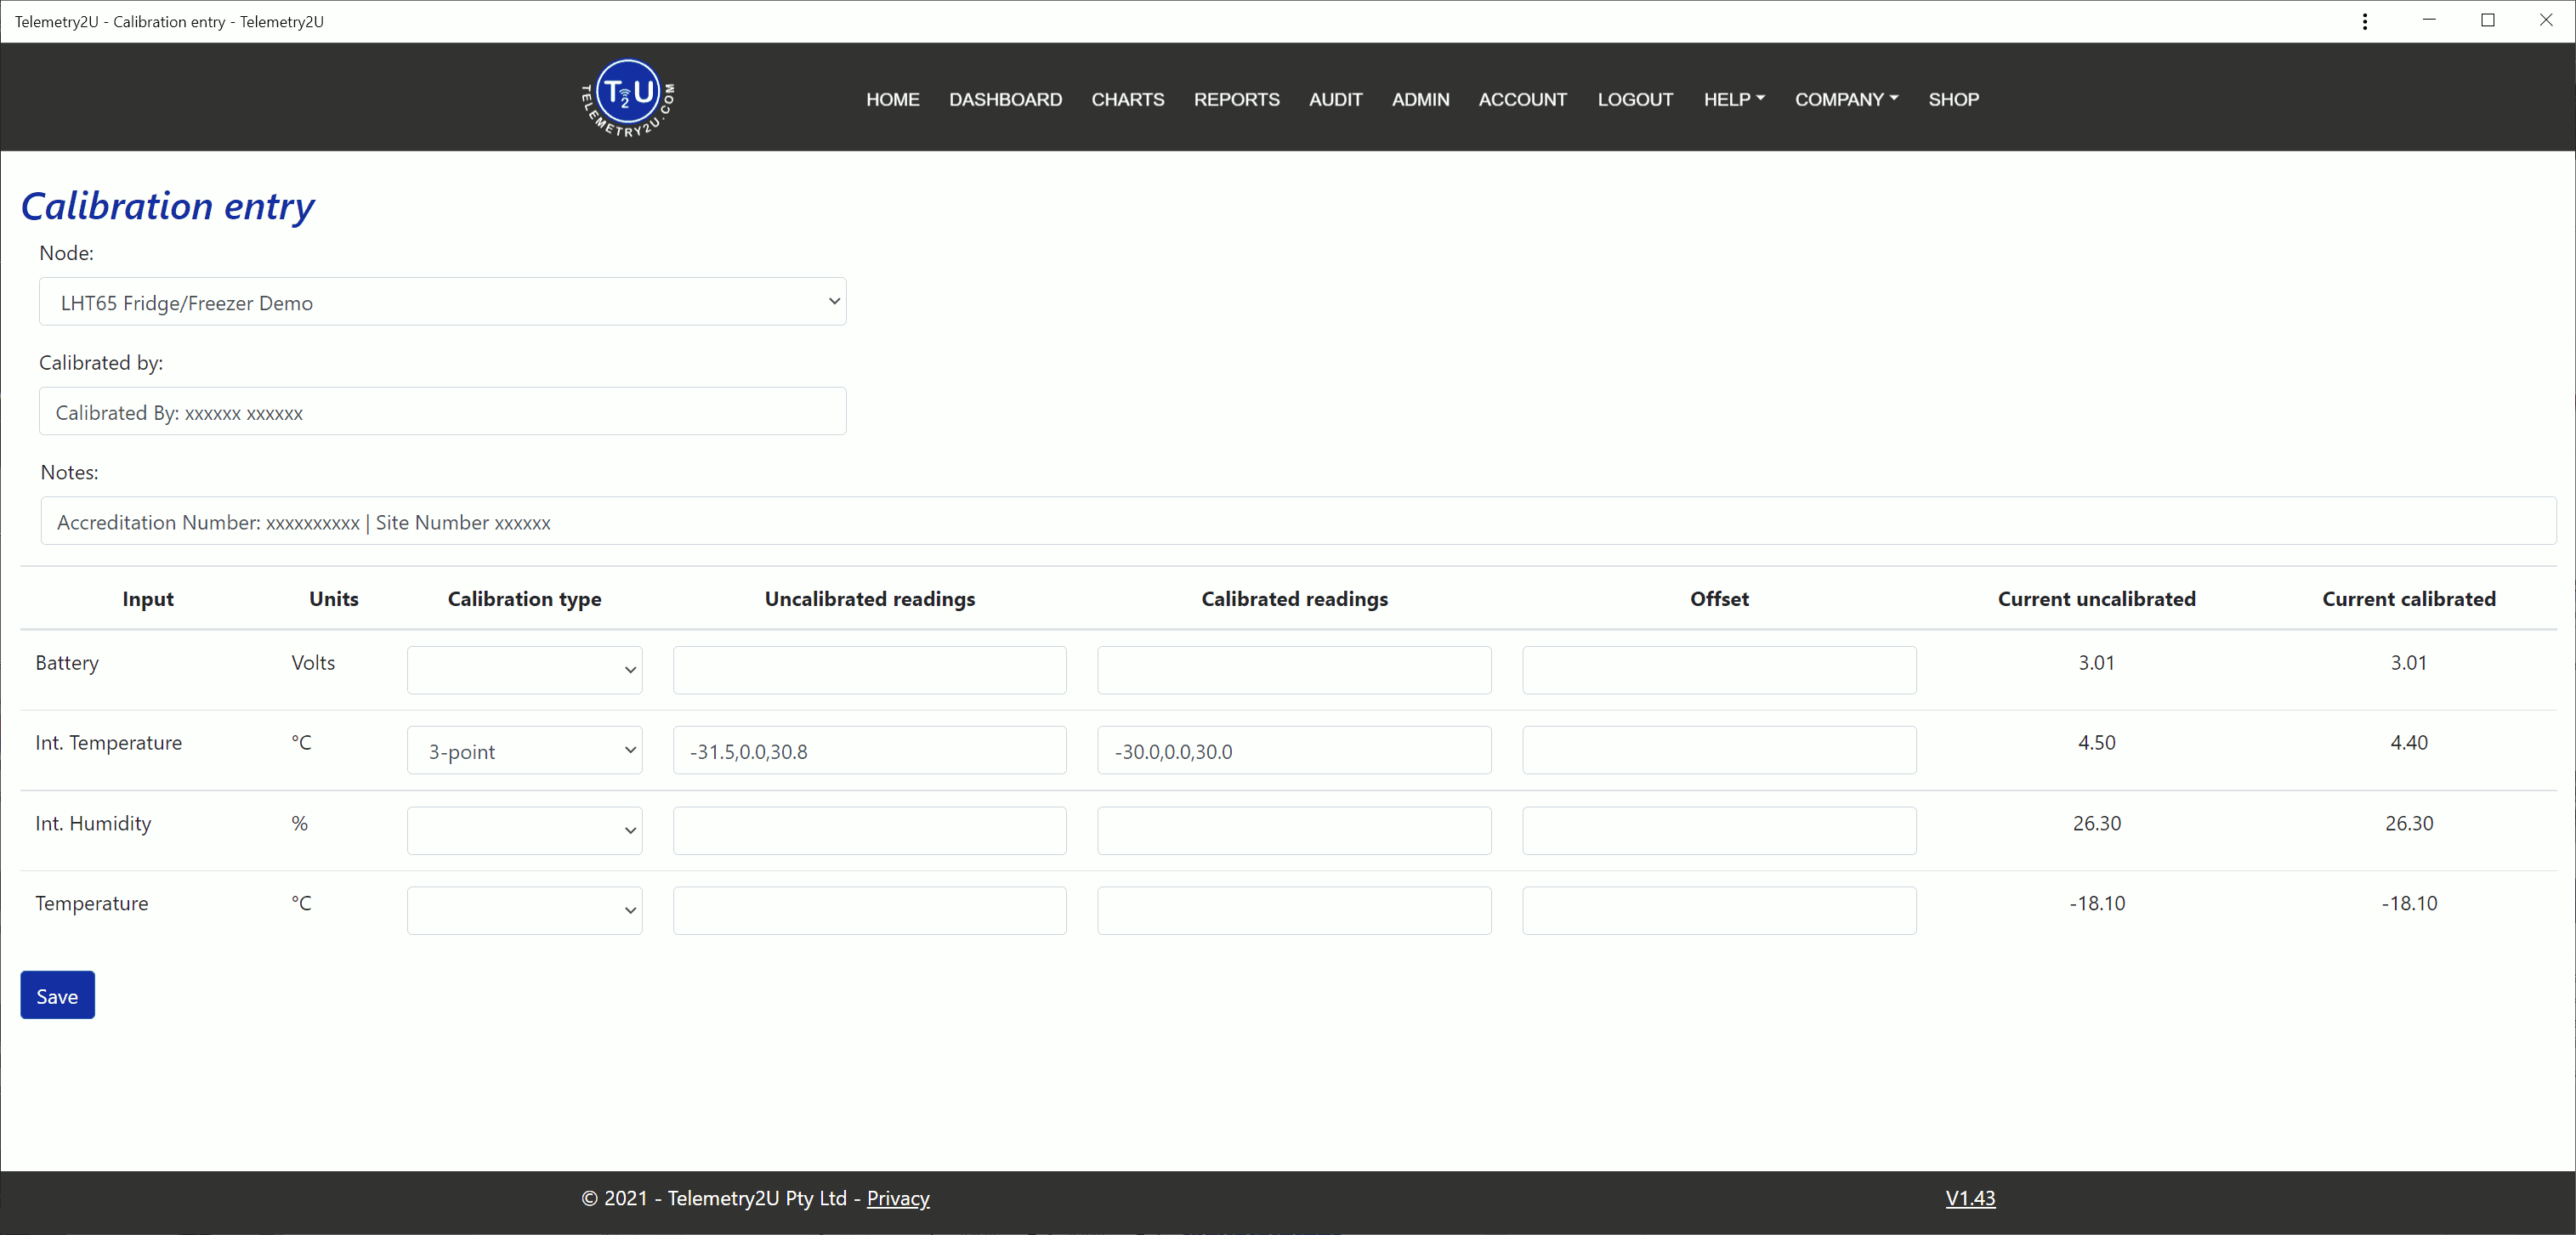Click the Calibrated by input field
The height and width of the screenshot is (1235, 2576).
442,411
